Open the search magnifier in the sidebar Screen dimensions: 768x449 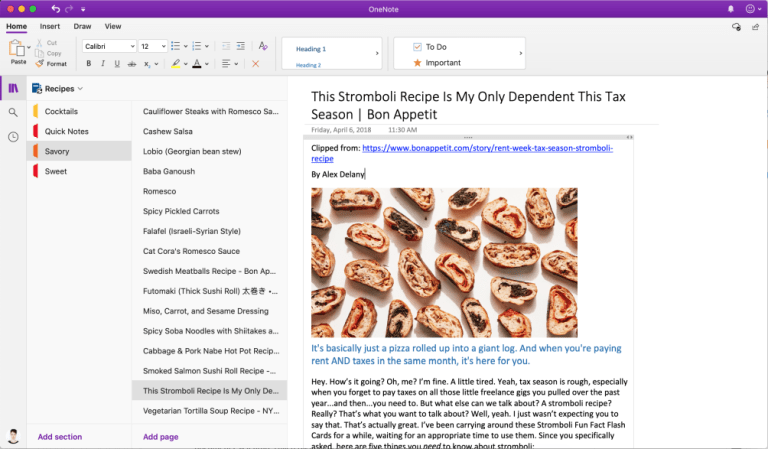click(13, 113)
